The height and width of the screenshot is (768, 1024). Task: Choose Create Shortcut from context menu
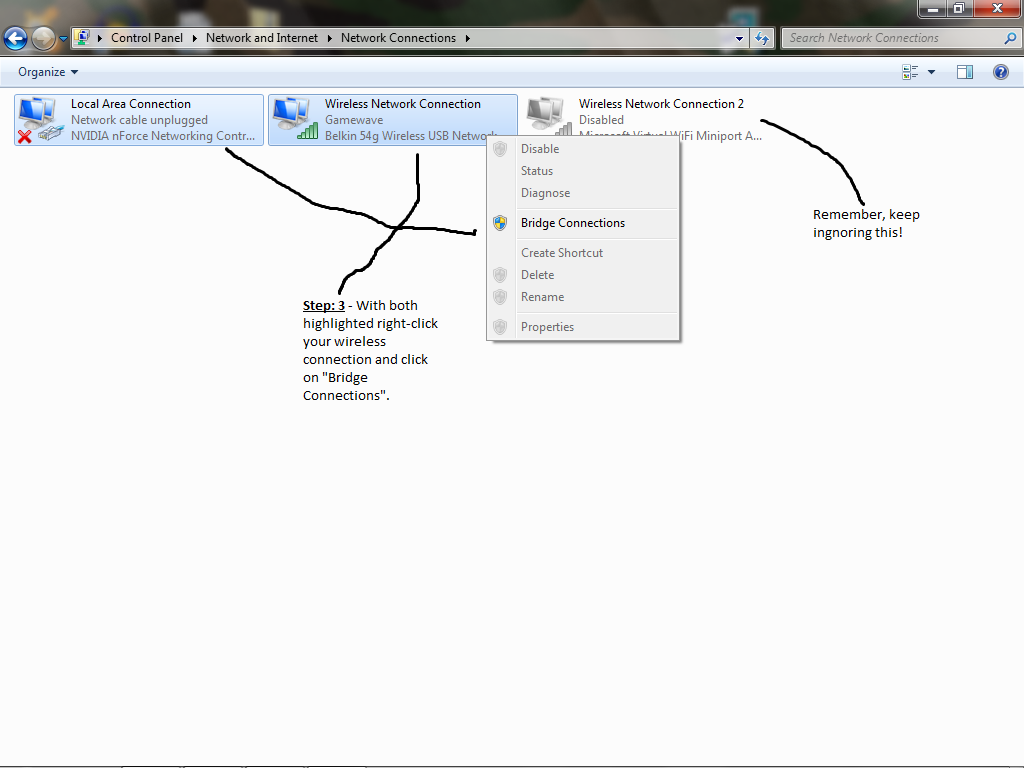click(583, 253)
